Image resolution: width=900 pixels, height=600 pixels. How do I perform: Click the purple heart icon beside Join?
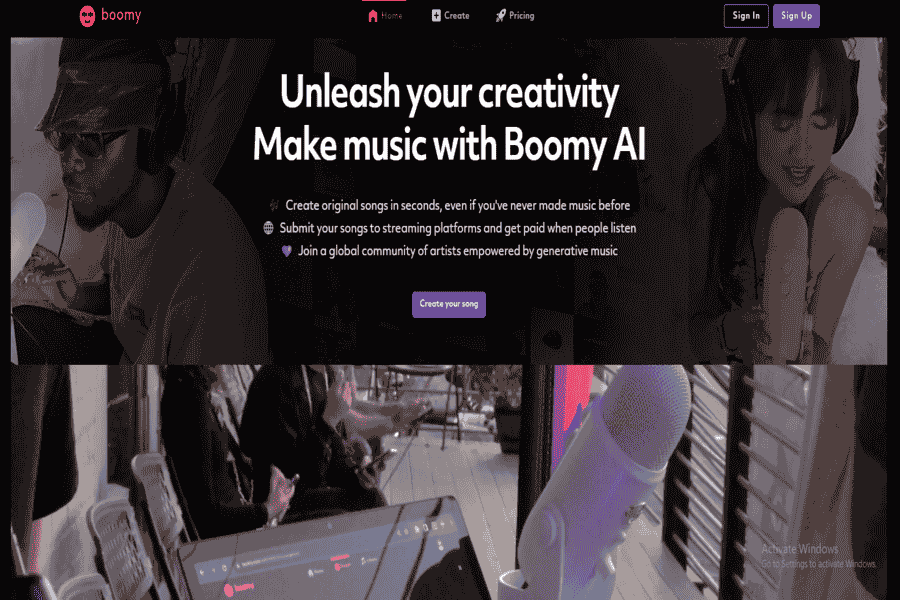(x=286, y=251)
